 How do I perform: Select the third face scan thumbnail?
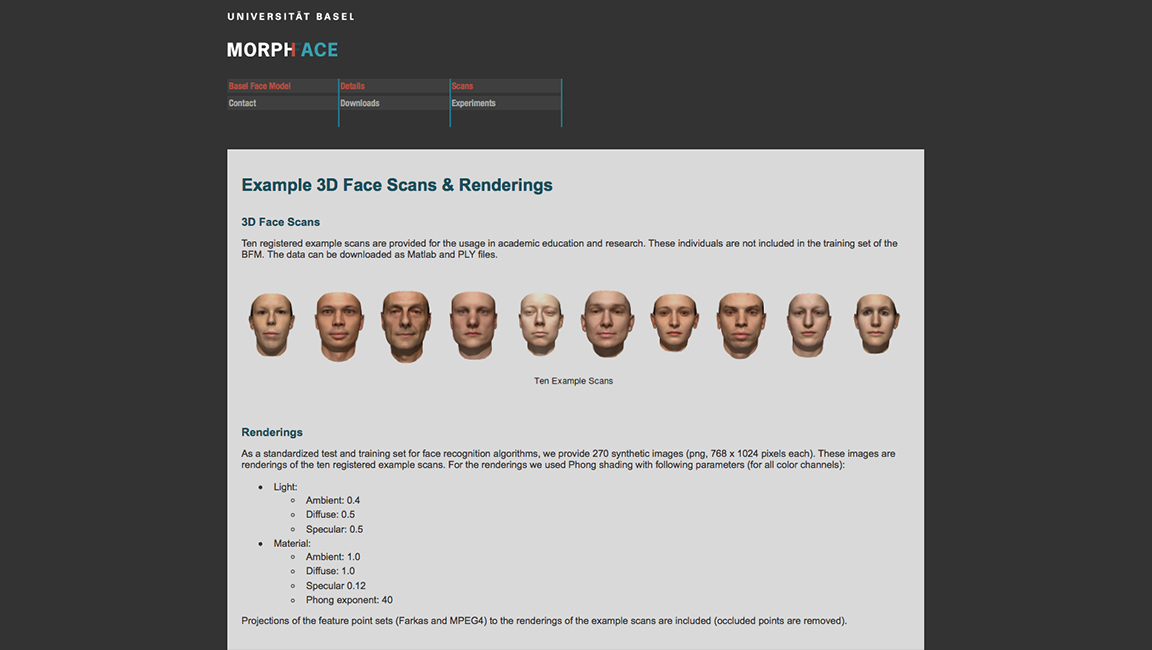[406, 327]
